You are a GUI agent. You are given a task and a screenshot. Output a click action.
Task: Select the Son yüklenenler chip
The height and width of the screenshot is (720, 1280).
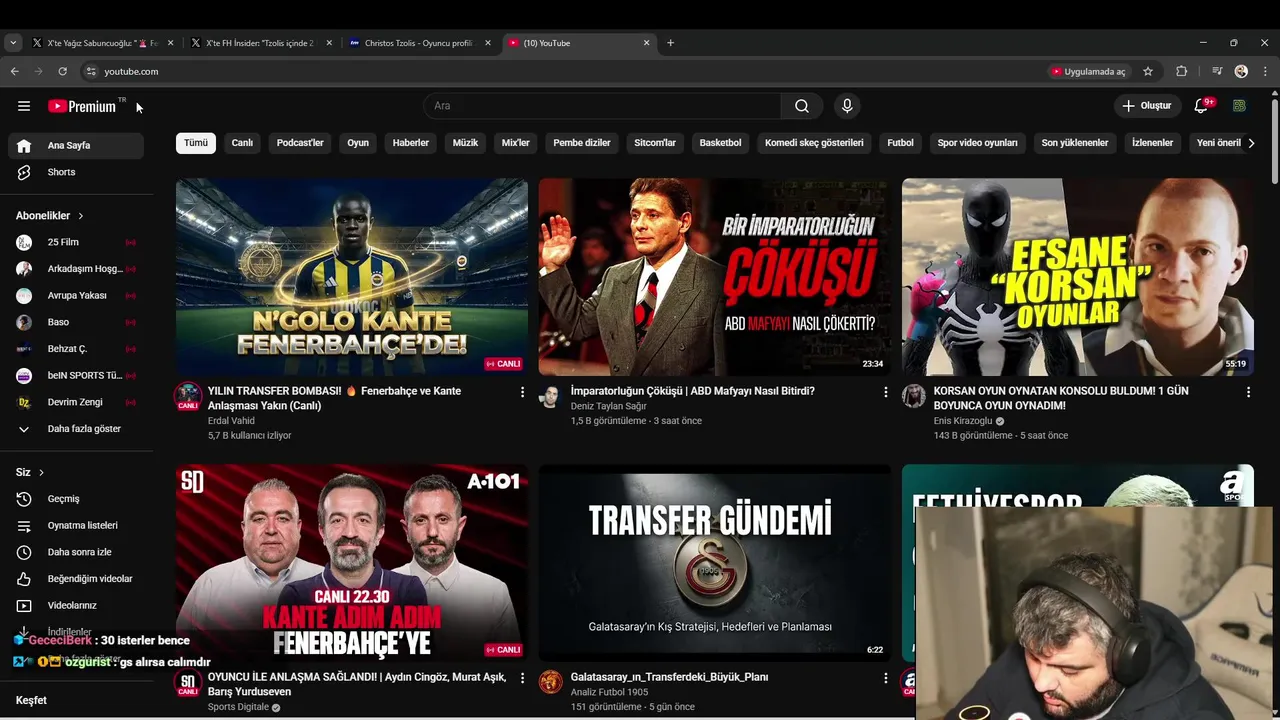pyautogui.click(x=1075, y=143)
